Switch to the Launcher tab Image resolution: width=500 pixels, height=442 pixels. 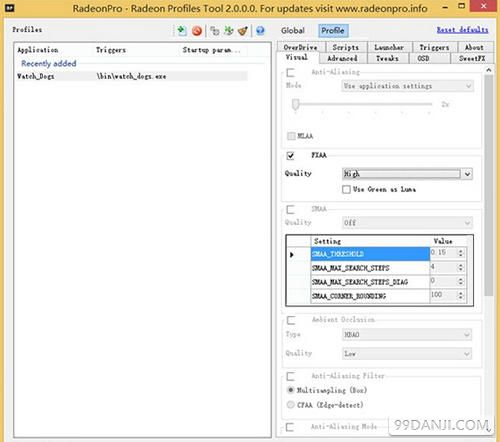click(389, 47)
